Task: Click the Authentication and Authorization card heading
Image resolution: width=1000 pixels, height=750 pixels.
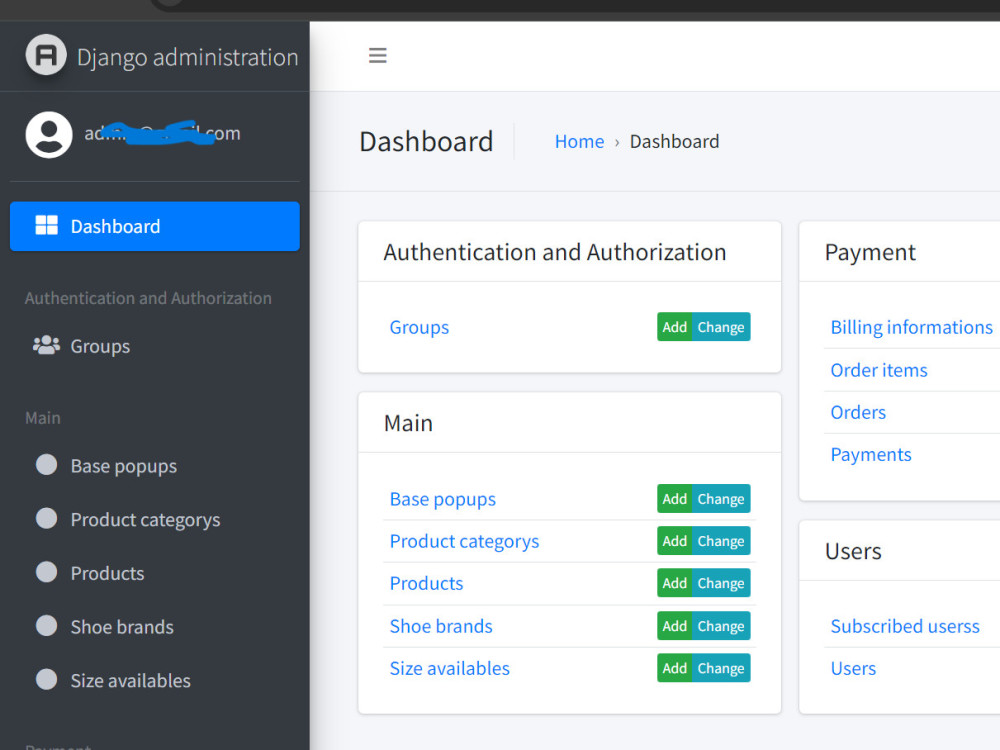Action: click(x=555, y=252)
